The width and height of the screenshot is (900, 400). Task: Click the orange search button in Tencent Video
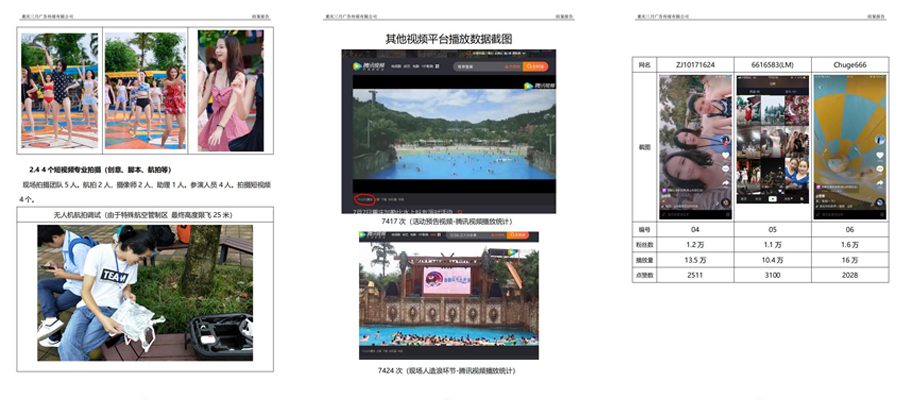[x=535, y=67]
